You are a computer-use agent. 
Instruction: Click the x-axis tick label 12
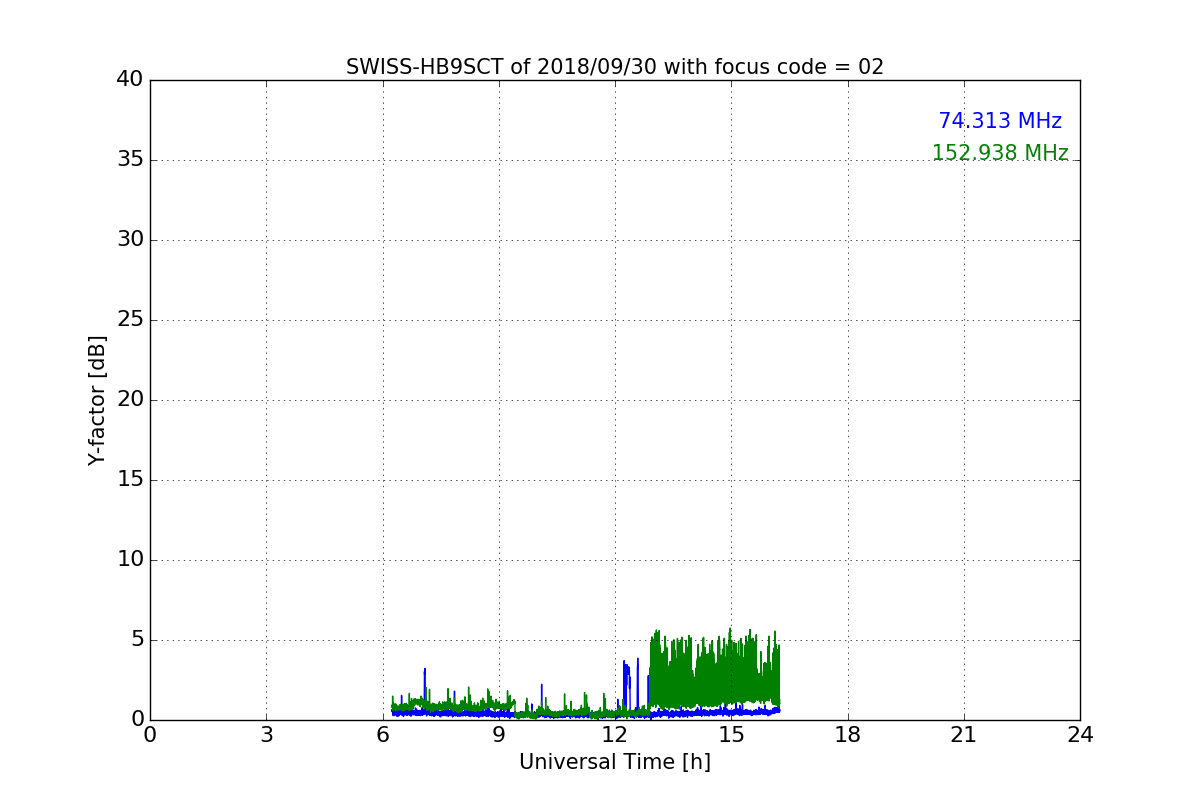click(x=615, y=735)
